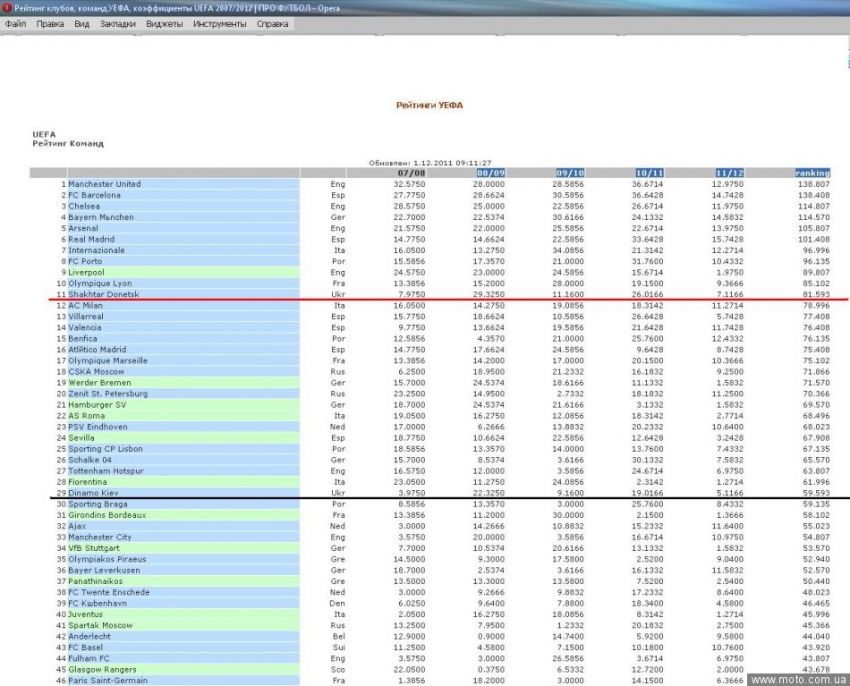Select the Sporting CP Lisbon team name
This screenshot has height=686, width=850.
coord(105,449)
